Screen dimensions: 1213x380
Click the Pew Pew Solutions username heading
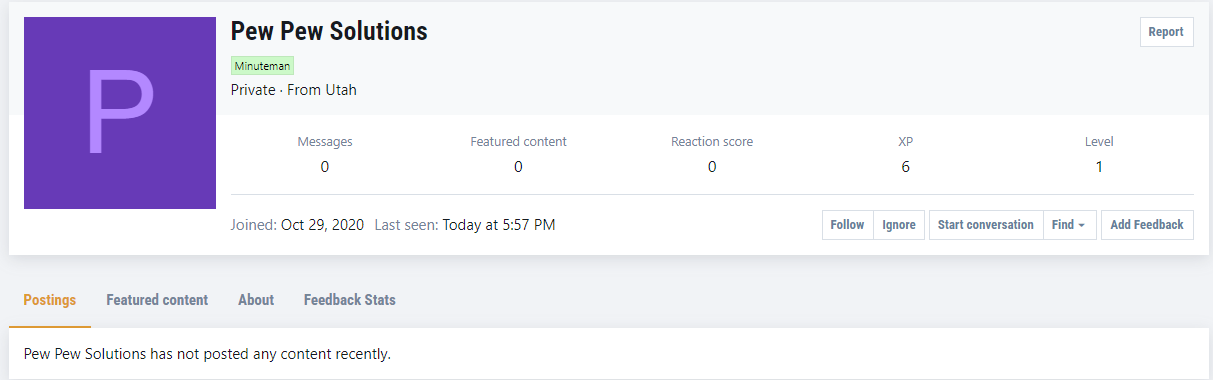(x=329, y=31)
